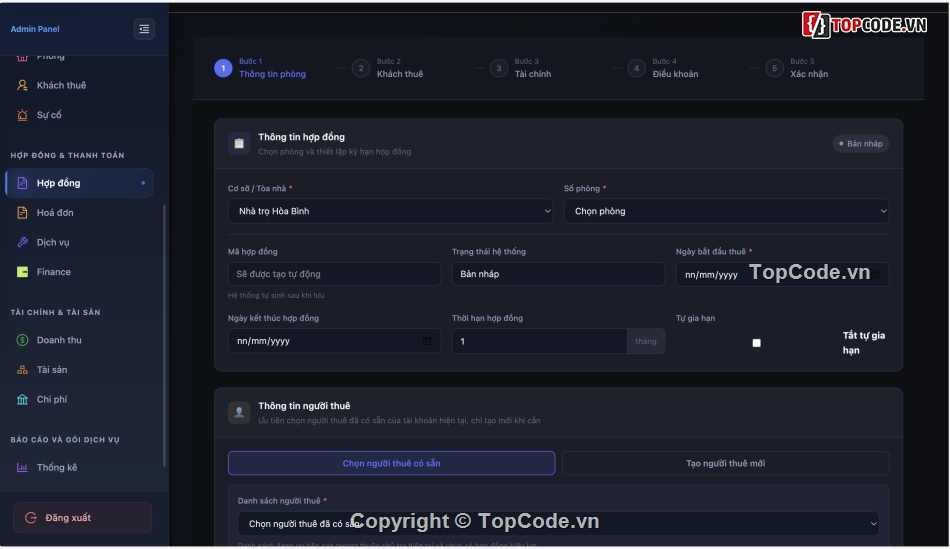Open the Chi phí sidebar item
This screenshot has width=950, height=549.
click(x=79, y=399)
